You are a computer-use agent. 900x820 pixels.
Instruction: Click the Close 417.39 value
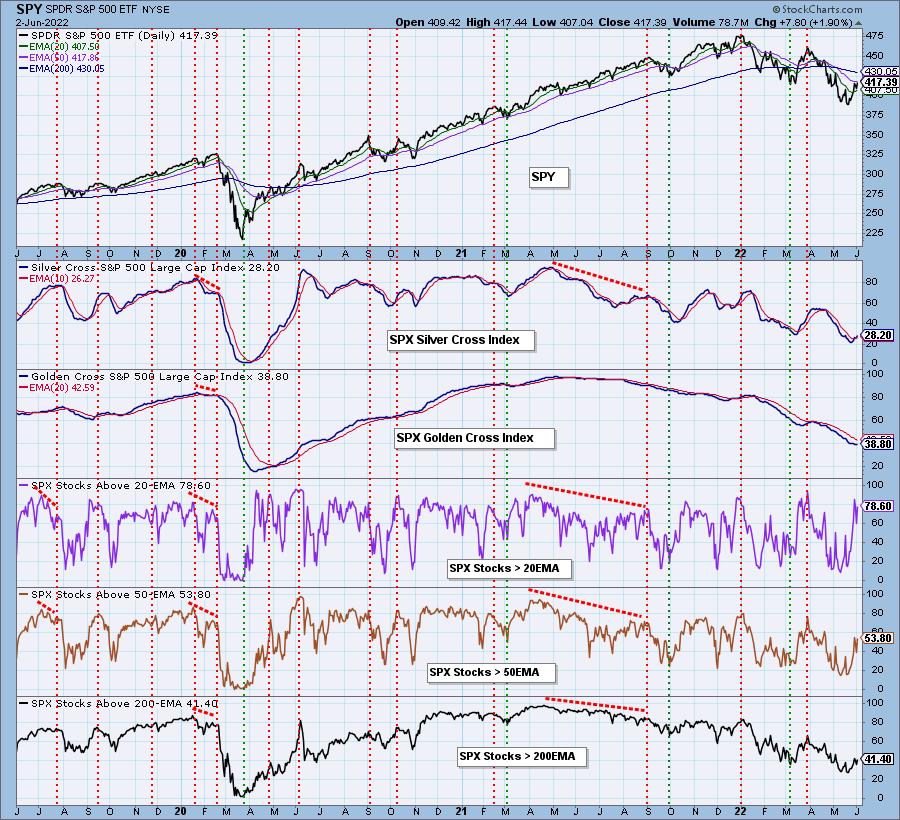point(632,22)
